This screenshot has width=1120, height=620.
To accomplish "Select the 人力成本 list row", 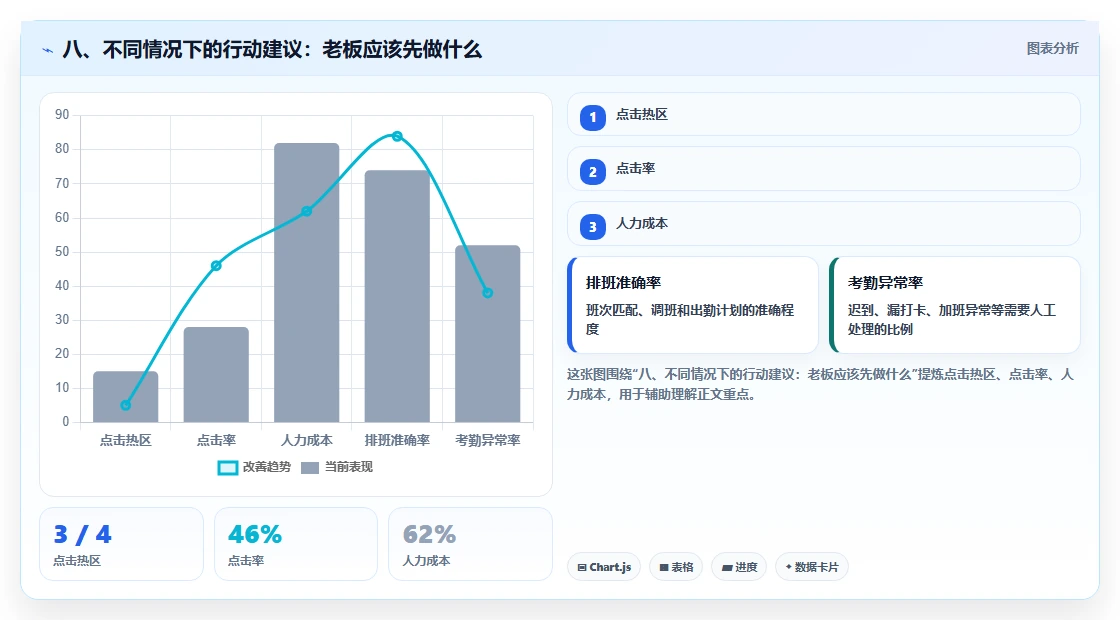I will pyautogui.click(x=824, y=224).
